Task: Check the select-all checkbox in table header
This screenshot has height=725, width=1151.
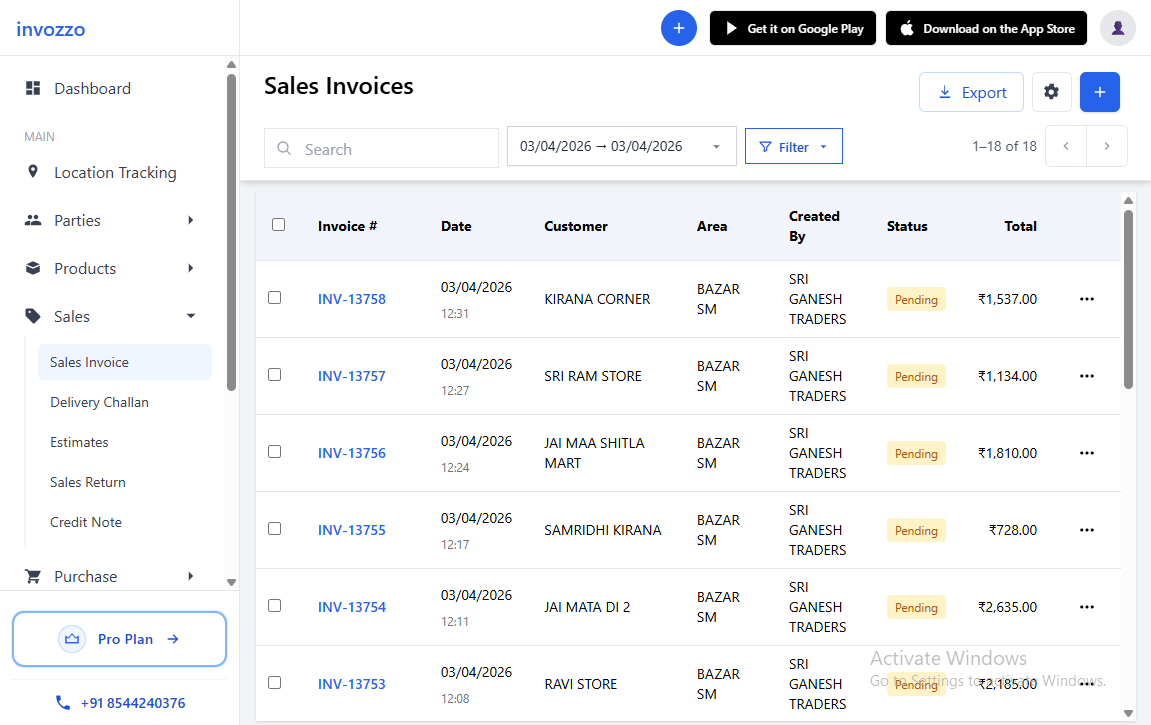Action: click(279, 224)
